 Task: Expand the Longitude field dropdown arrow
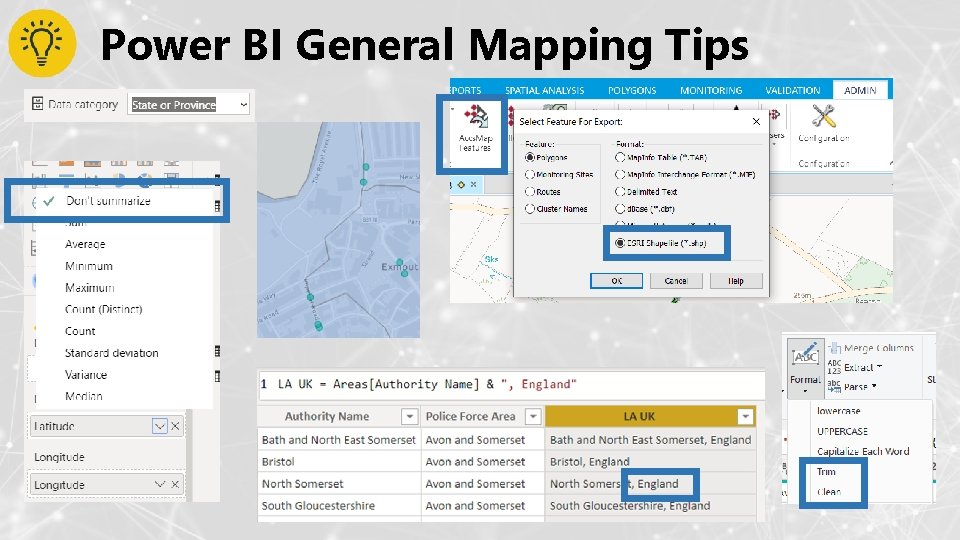160,484
